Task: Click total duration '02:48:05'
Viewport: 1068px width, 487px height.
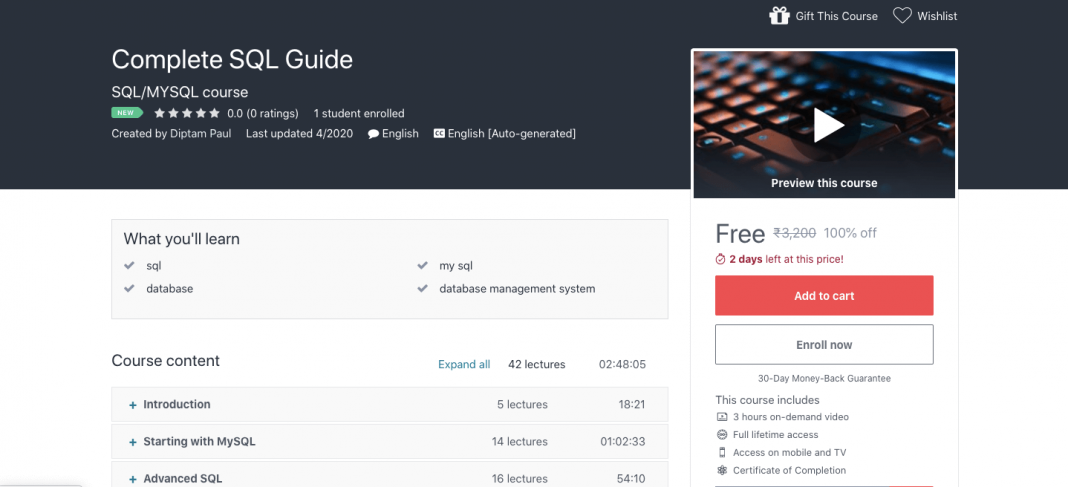Action: point(623,364)
